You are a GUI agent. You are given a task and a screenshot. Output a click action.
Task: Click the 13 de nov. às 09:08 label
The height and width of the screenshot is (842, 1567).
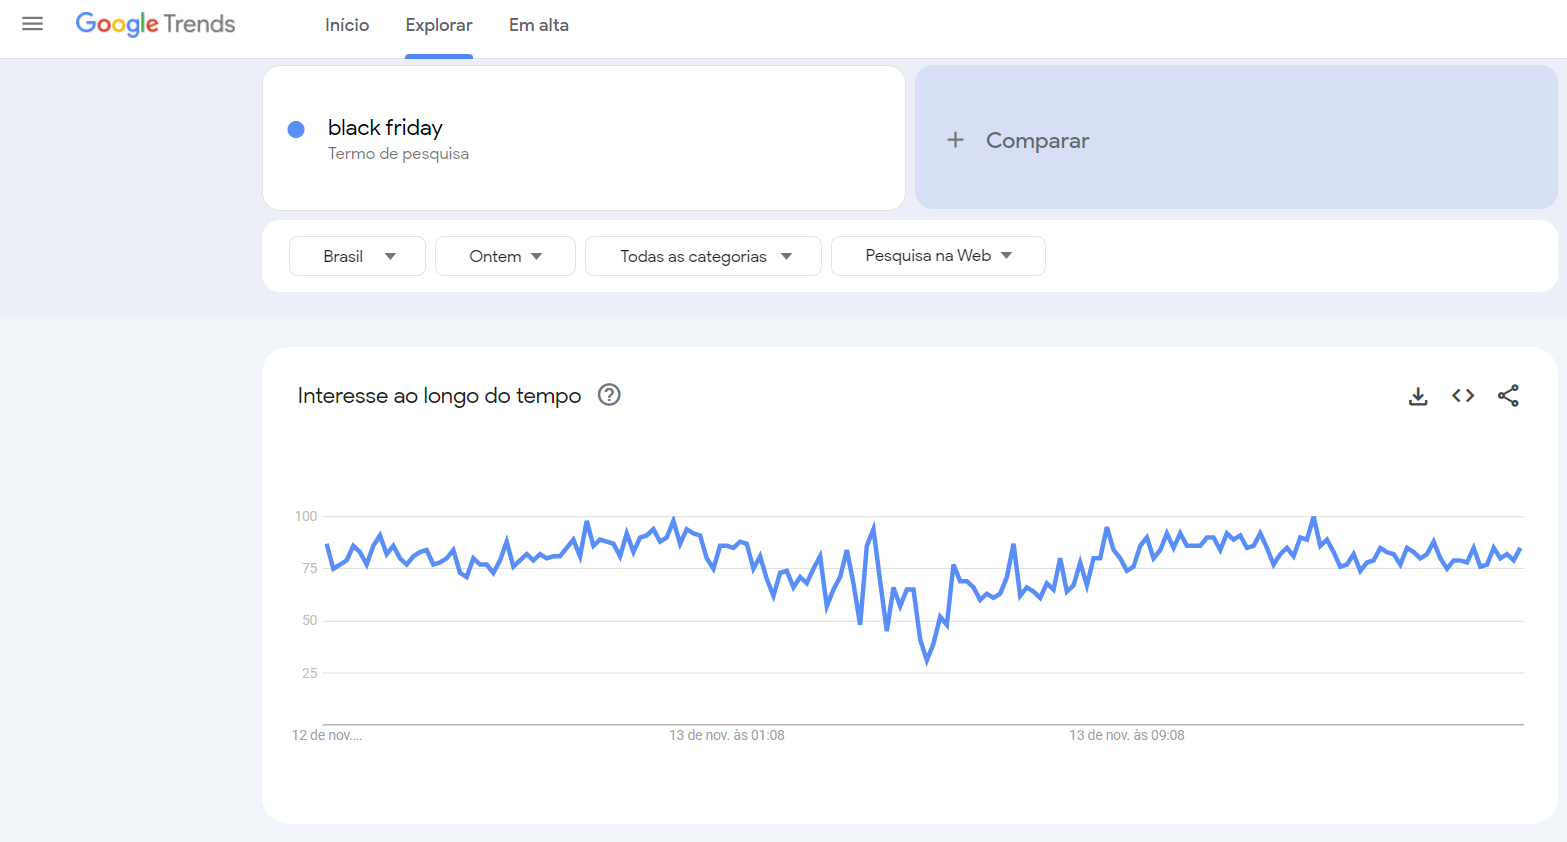tap(1127, 735)
